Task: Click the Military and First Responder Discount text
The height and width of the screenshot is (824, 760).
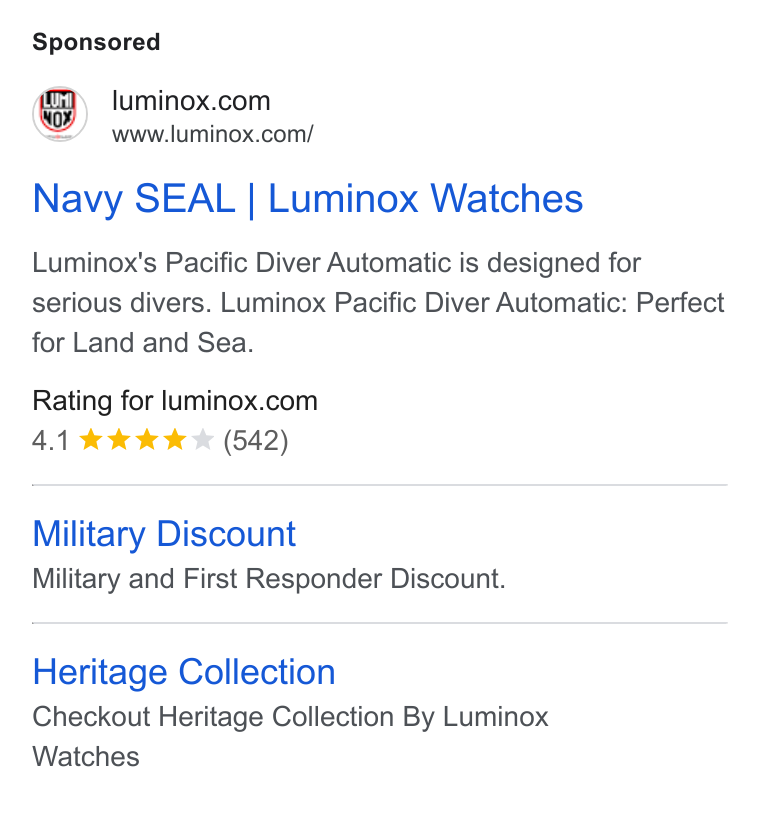Action: coord(269,579)
